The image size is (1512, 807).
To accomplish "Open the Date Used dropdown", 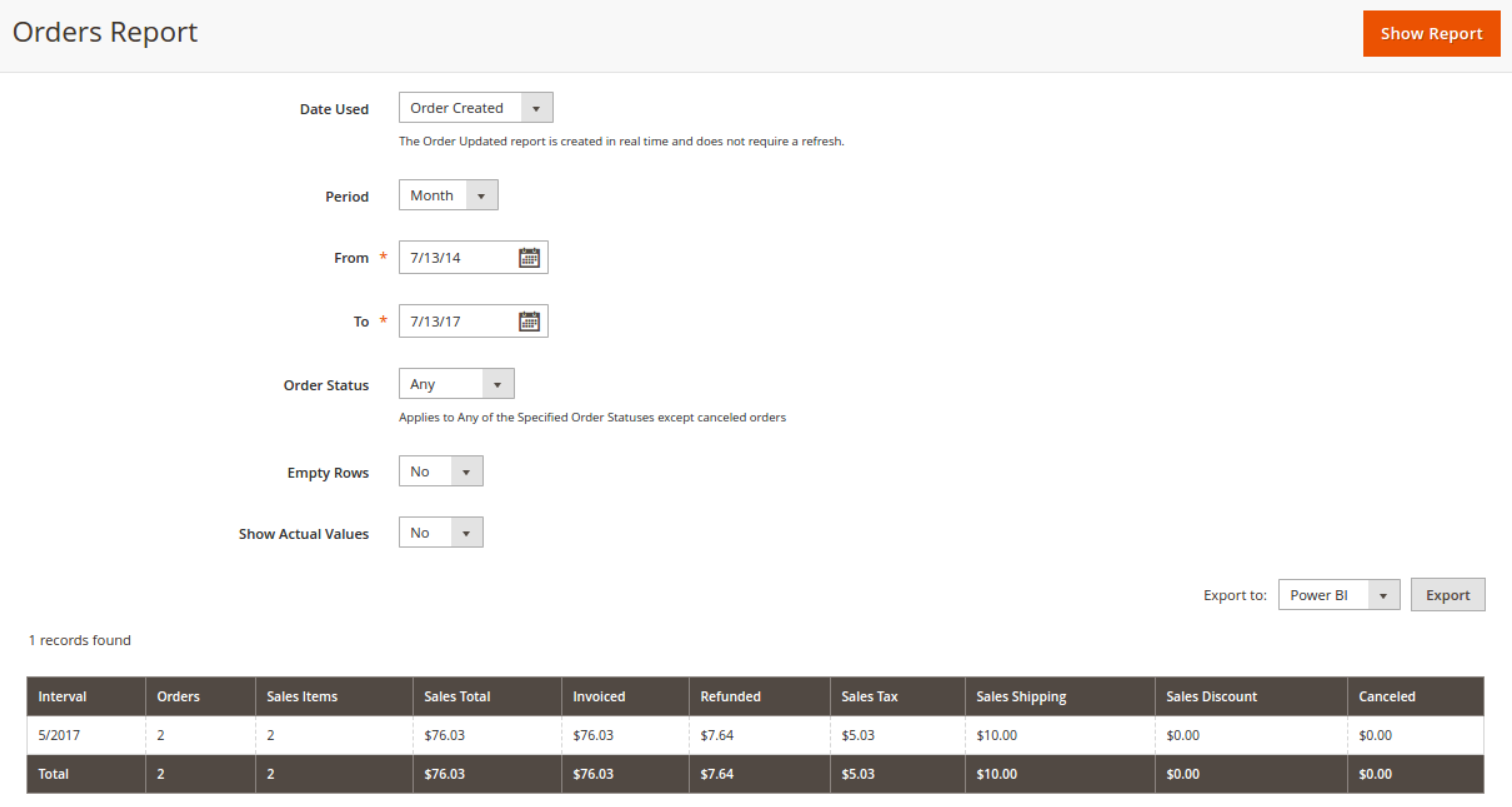I will 476,108.
